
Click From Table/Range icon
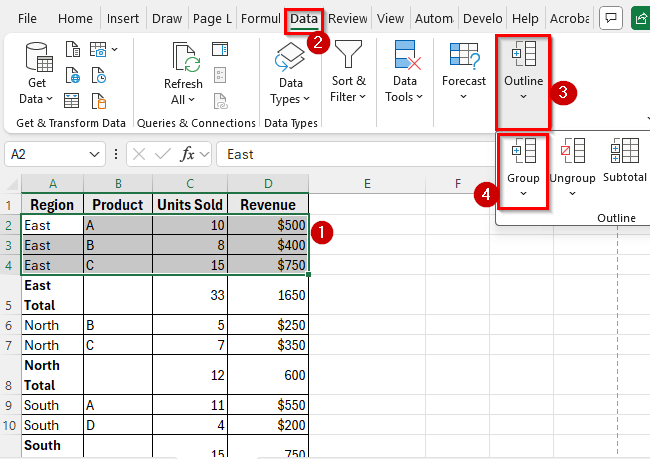click(x=71, y=100)
